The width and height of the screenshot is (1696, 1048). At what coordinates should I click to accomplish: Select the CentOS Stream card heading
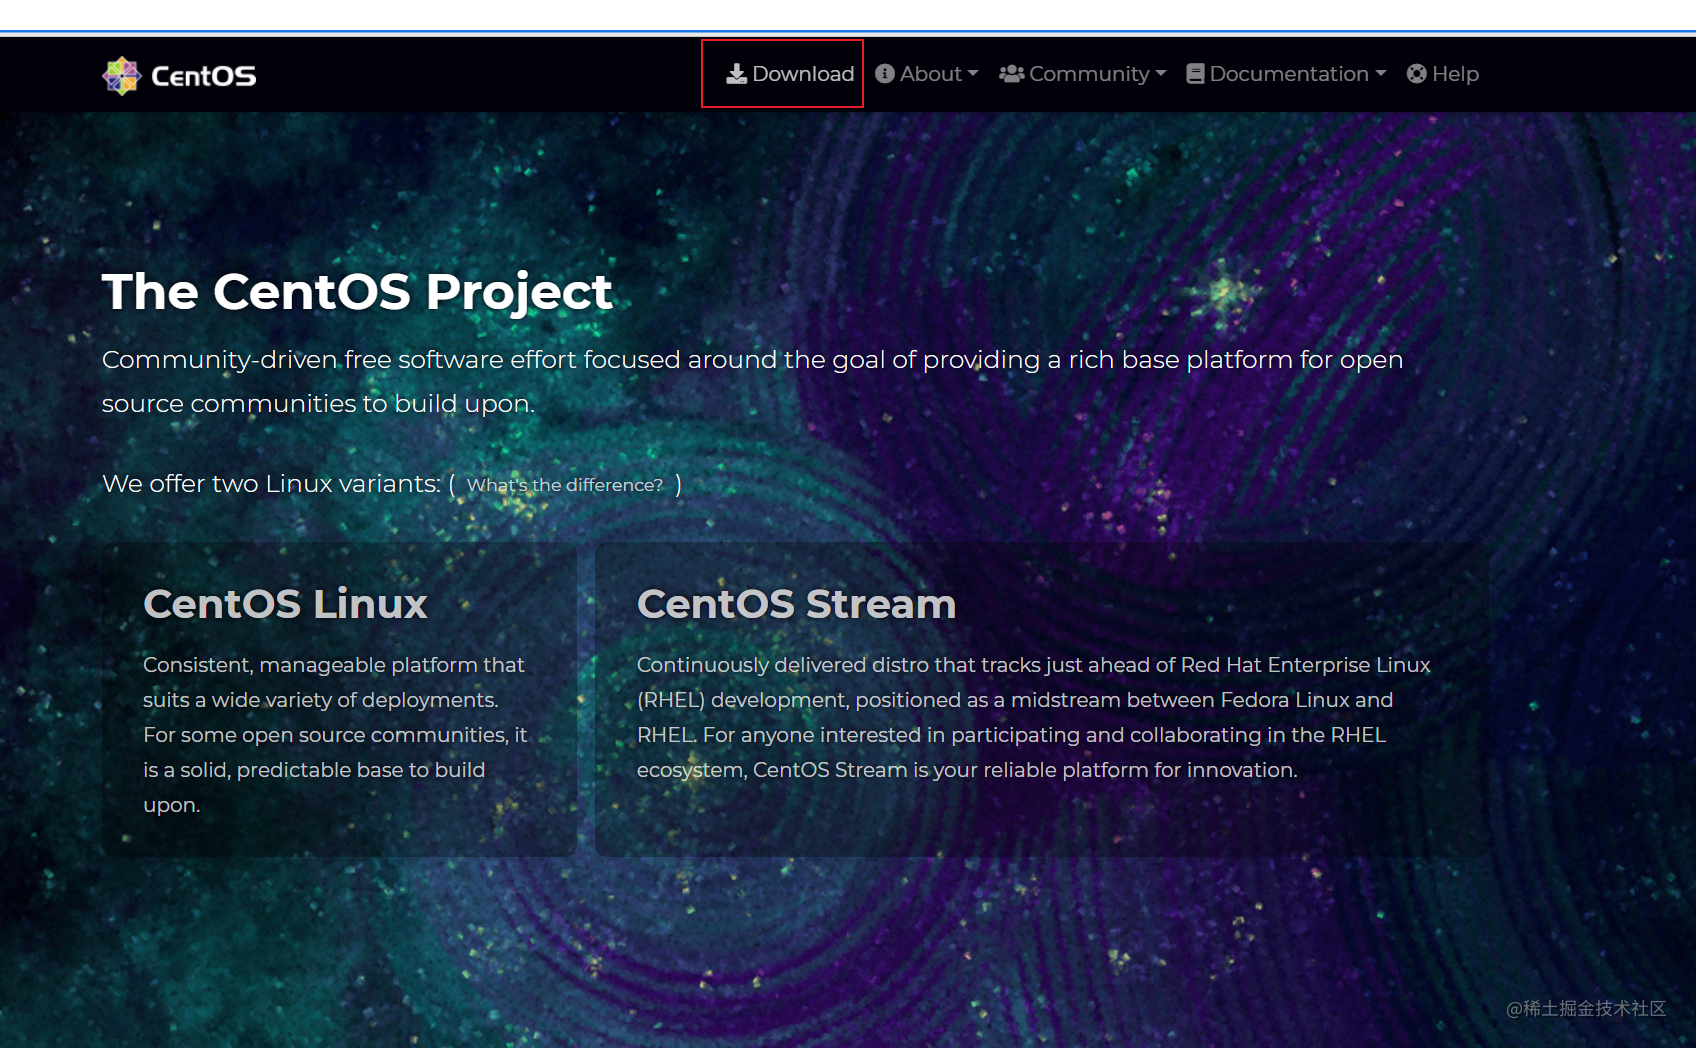coord(797,604)
